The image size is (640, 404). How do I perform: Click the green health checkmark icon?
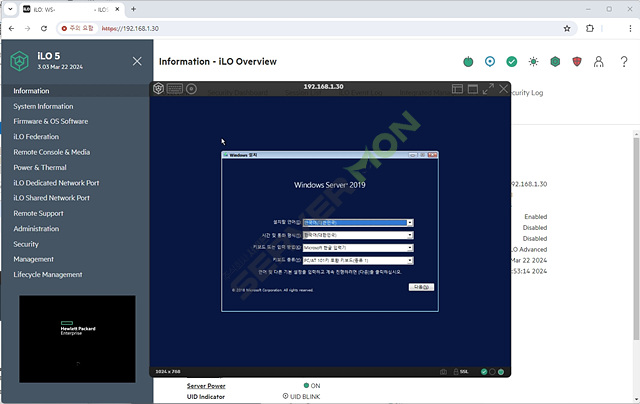tap(511, 62)
